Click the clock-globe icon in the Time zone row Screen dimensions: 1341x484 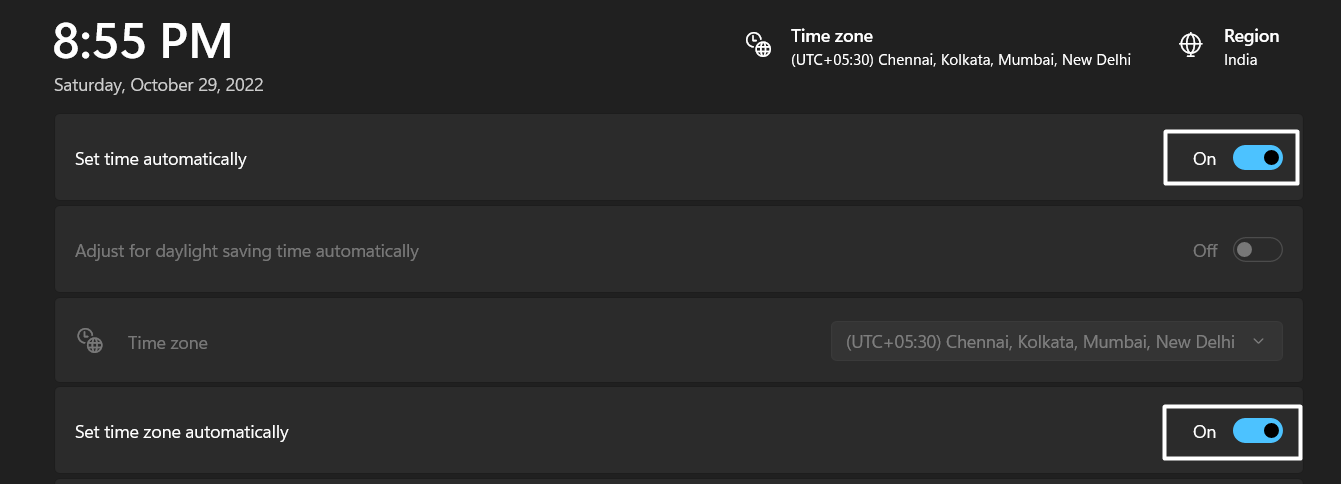(x=91, y=341)
